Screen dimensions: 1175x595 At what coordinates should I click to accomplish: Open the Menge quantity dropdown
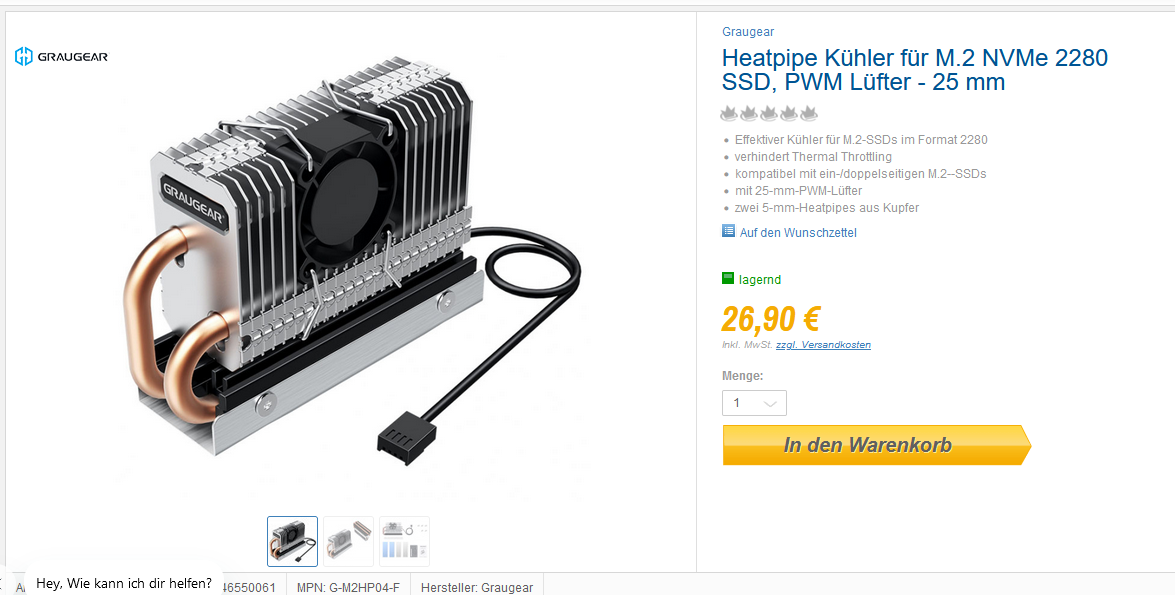tap(755, 403)
